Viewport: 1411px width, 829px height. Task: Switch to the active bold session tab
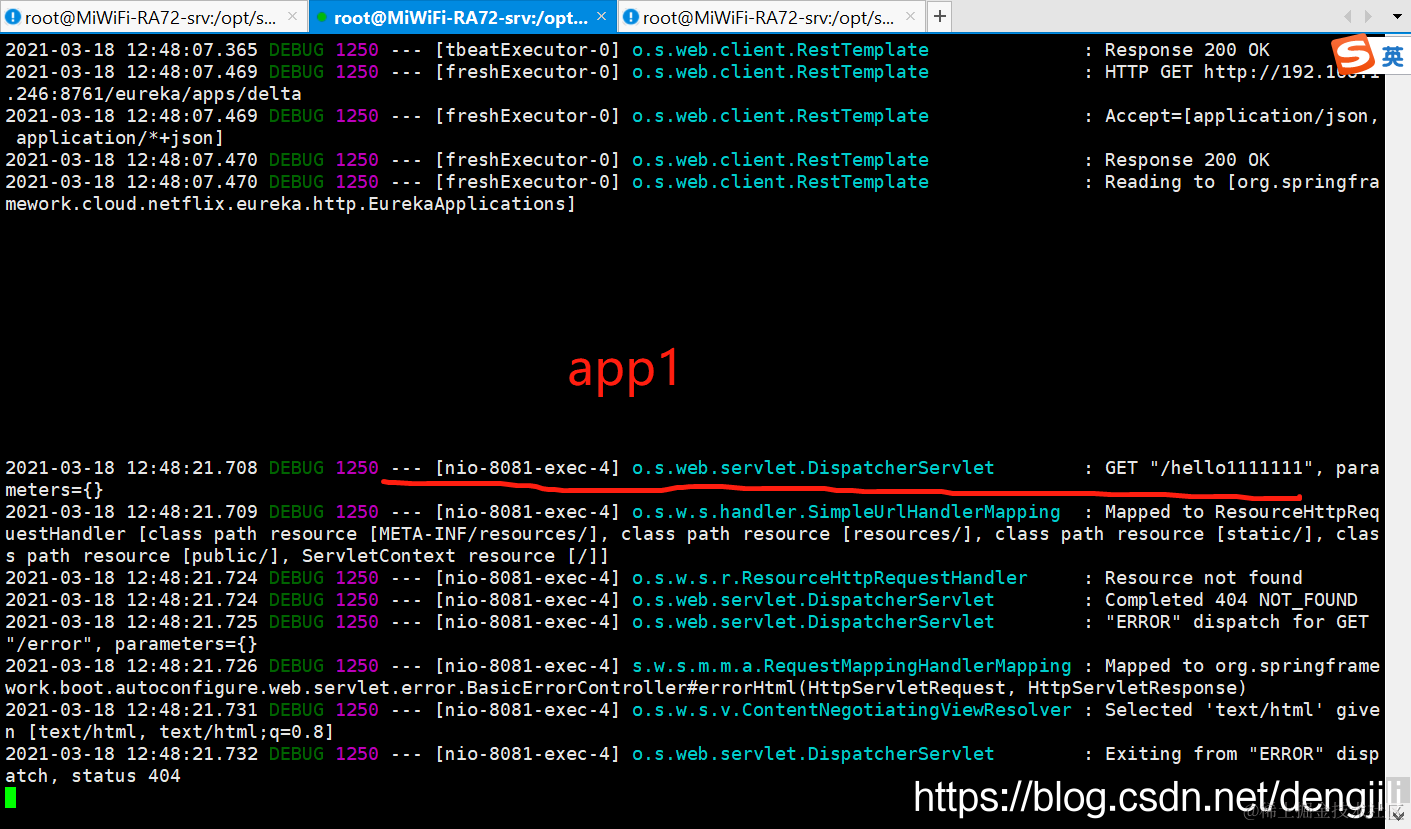click(463, 17)
